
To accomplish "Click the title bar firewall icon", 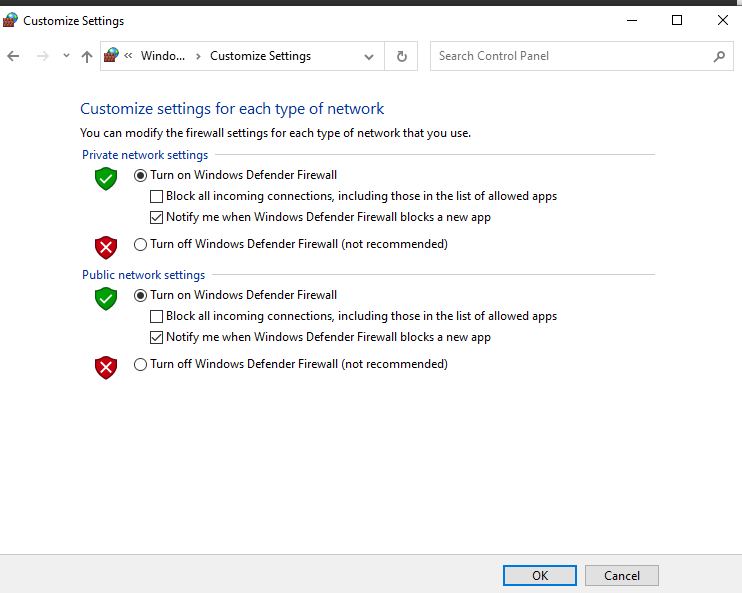I will pyautogui.click(x=10, y=20).
